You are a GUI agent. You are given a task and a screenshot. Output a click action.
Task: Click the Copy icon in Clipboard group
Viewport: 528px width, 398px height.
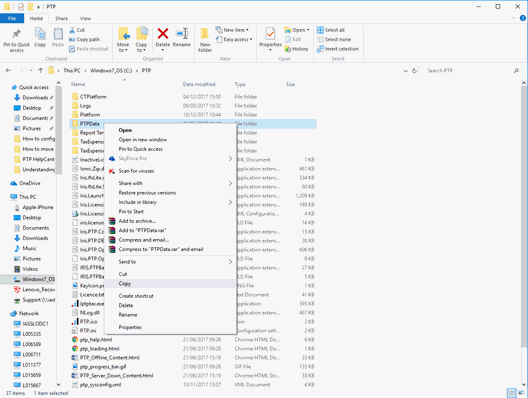coord(40,37)
